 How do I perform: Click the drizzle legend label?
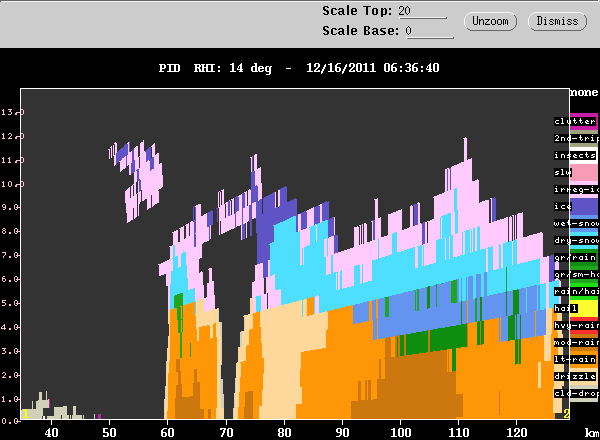[575, 376]
